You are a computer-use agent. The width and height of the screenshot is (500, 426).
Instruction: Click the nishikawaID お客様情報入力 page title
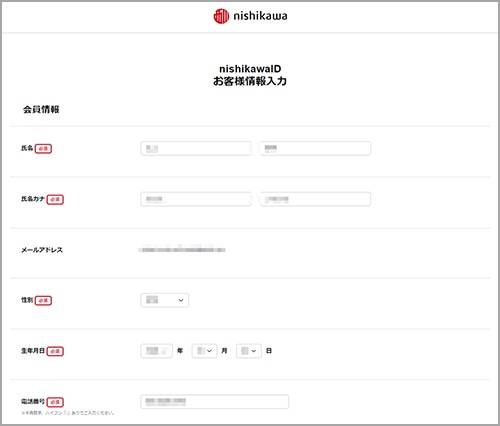[x=250, y=75]
